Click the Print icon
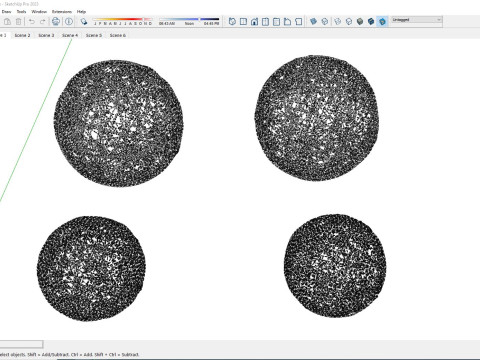 coord(56,22)
